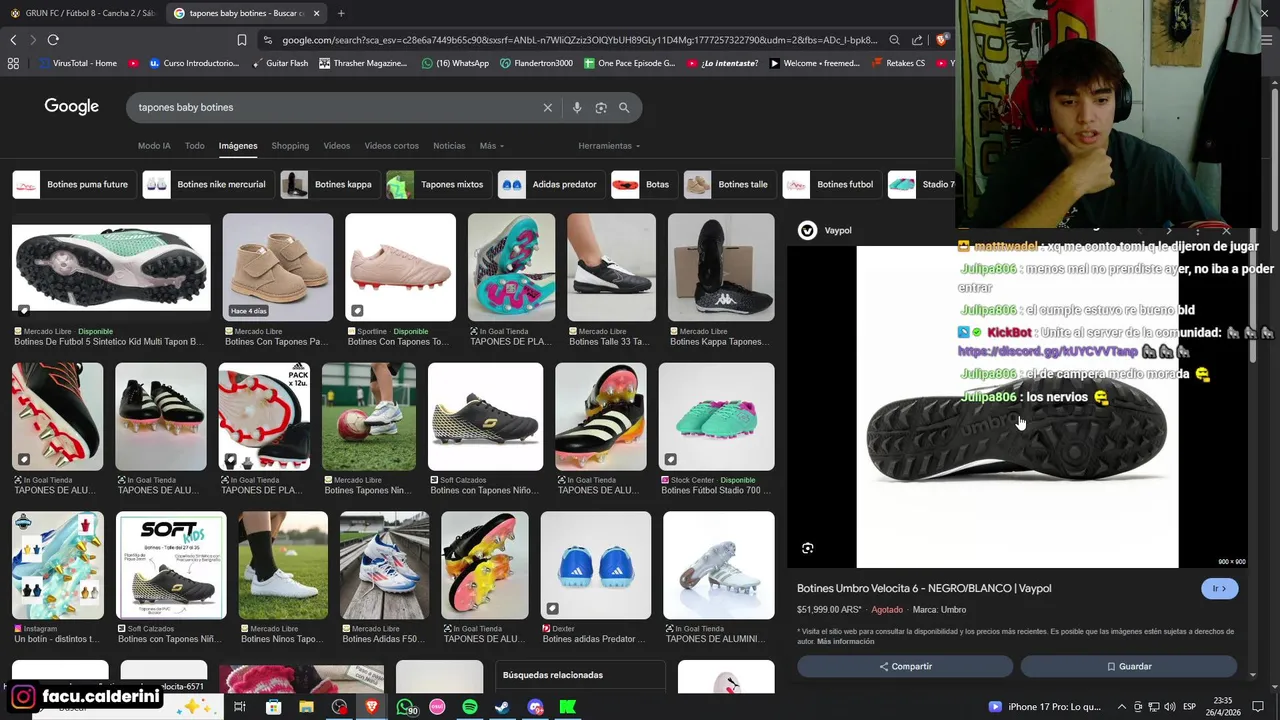Switch to the Videos tab

point(337,146)
